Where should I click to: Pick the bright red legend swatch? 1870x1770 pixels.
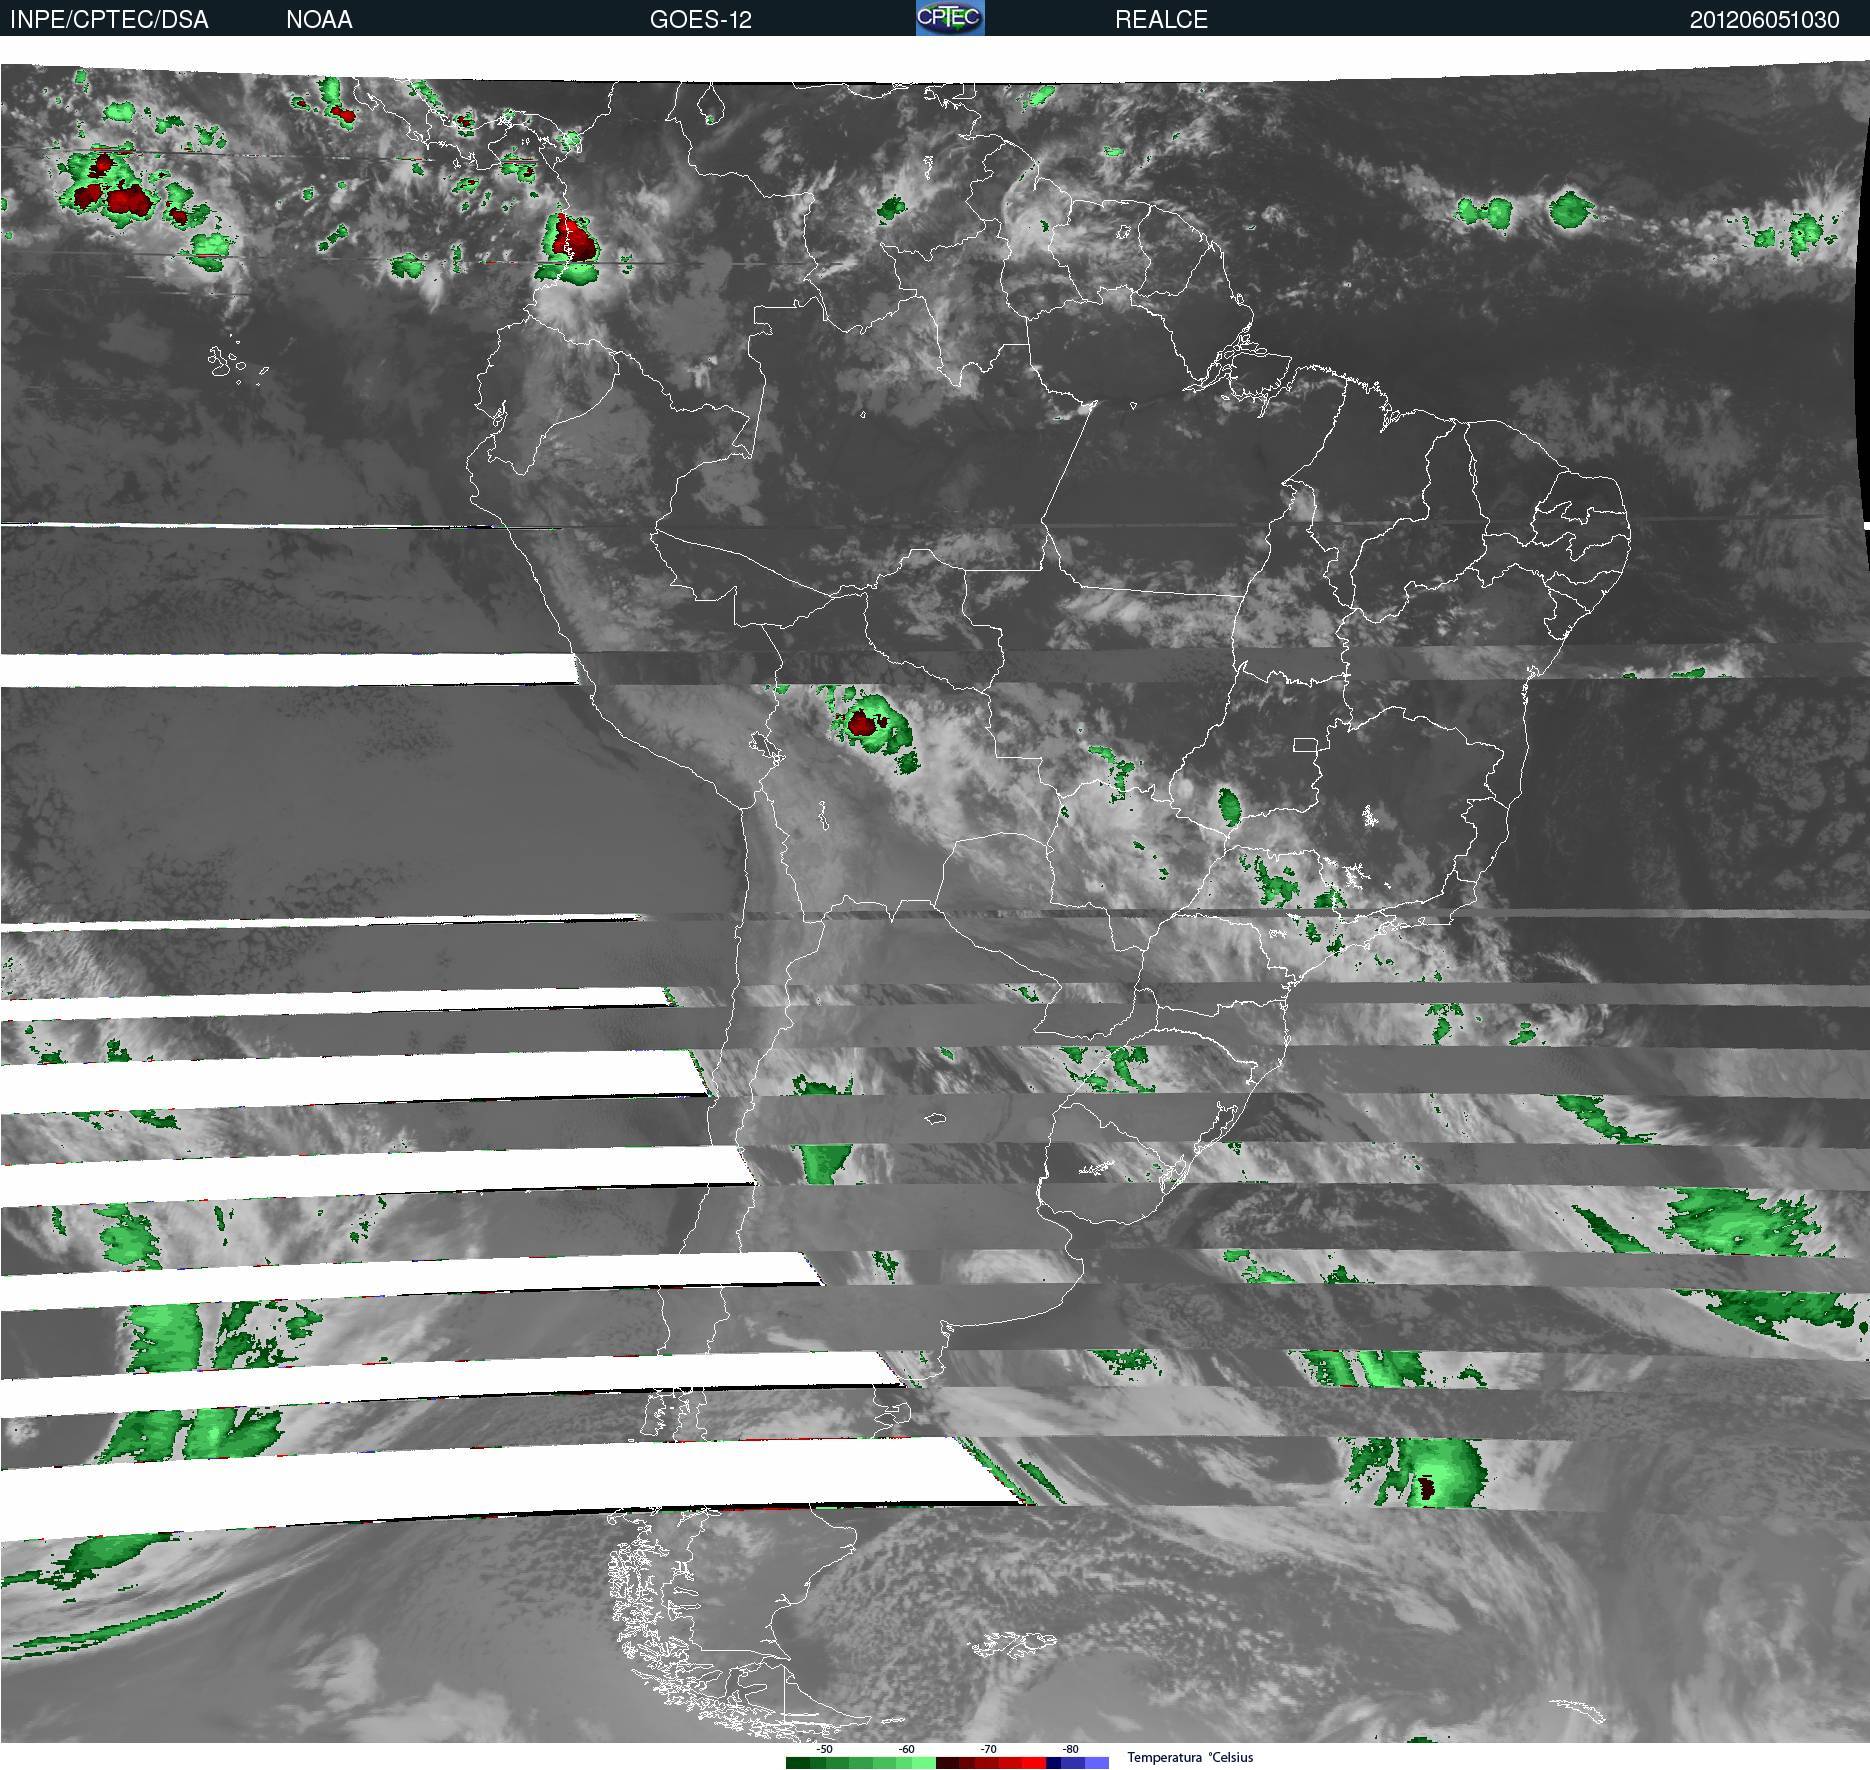click(x=1034, y=1763)
